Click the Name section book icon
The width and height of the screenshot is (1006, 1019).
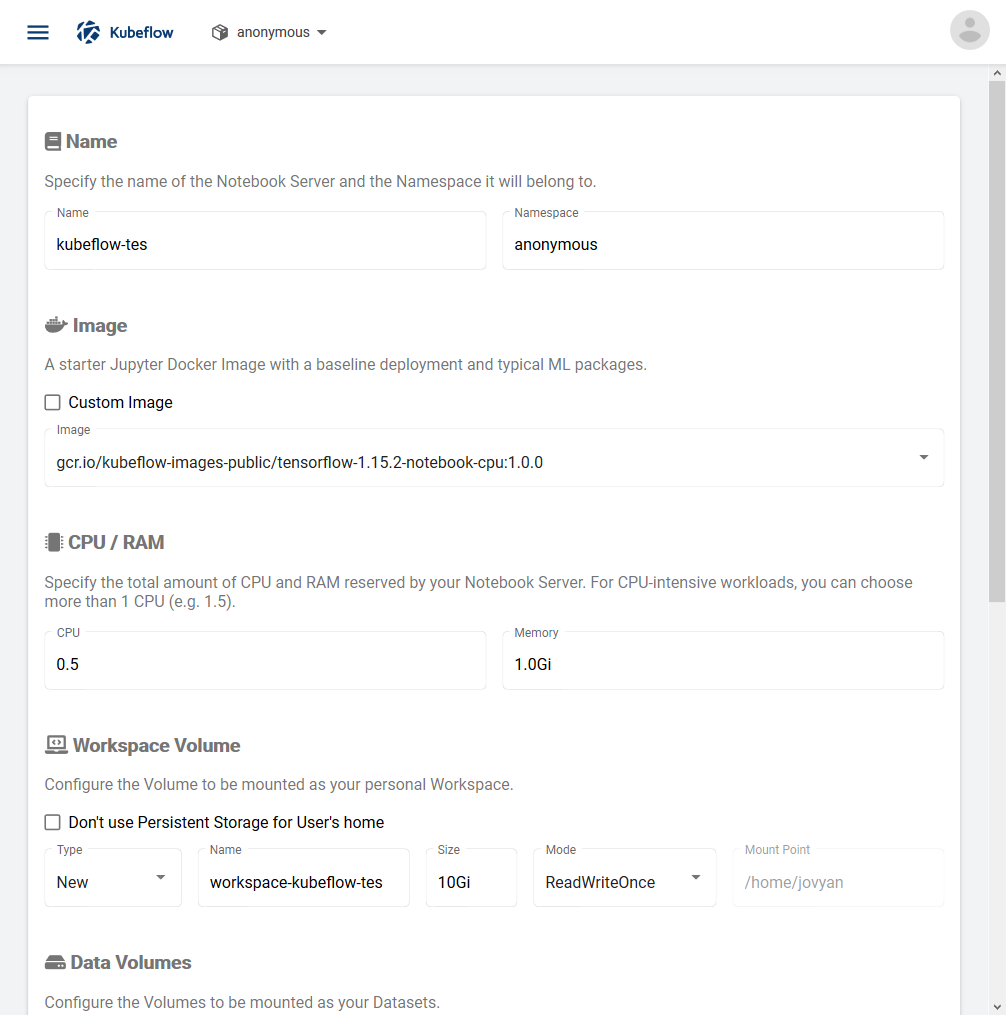53,142
